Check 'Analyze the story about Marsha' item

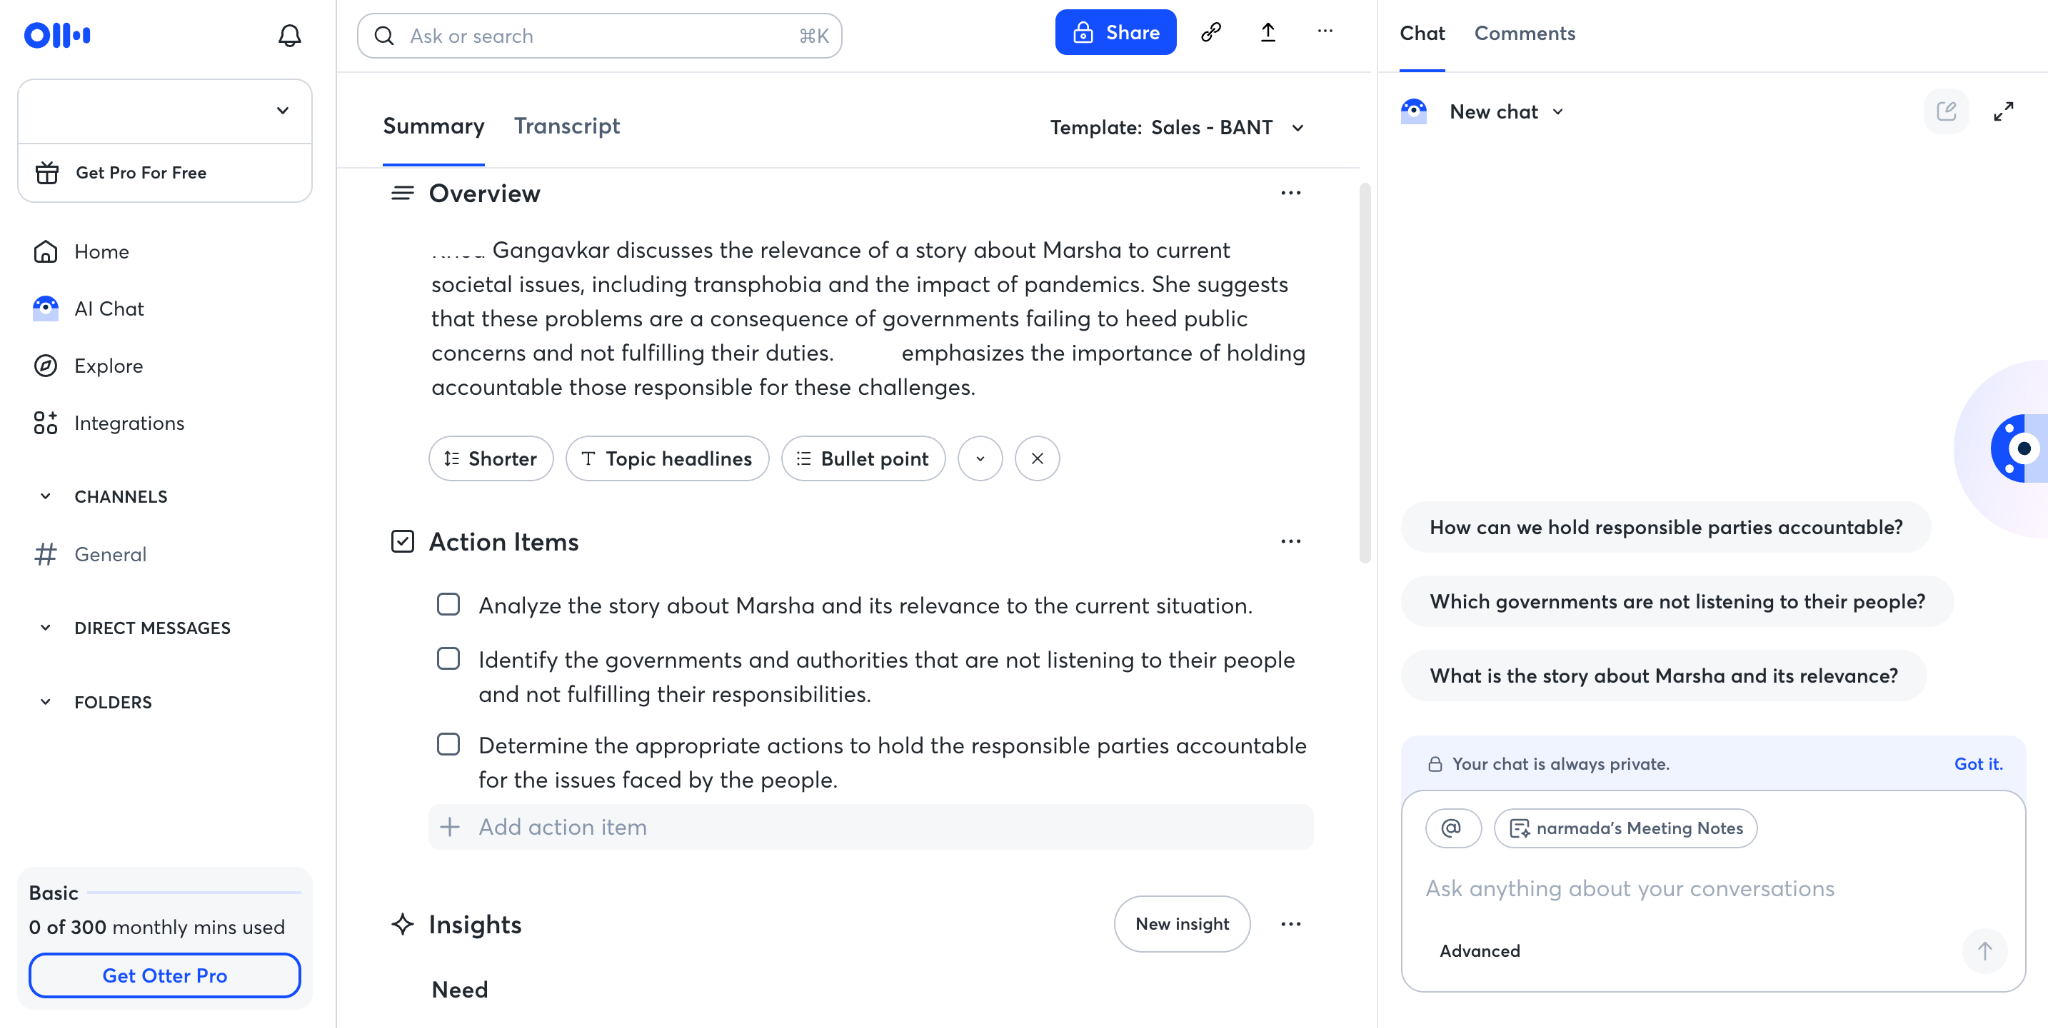449,605
